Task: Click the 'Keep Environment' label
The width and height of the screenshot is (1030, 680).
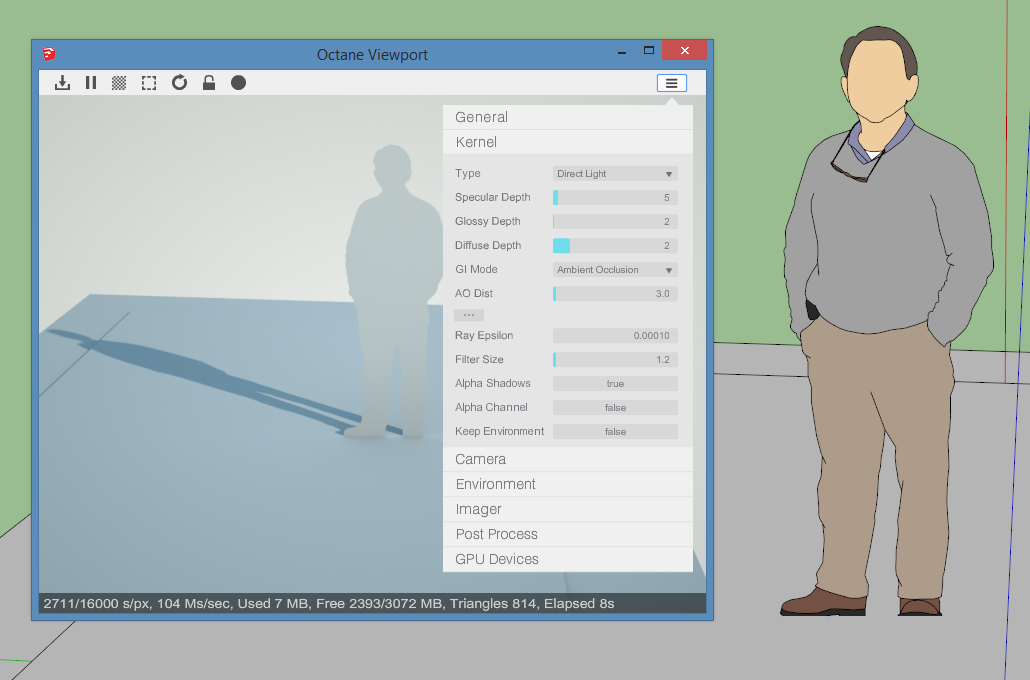Action: click(x=499, y=431)
